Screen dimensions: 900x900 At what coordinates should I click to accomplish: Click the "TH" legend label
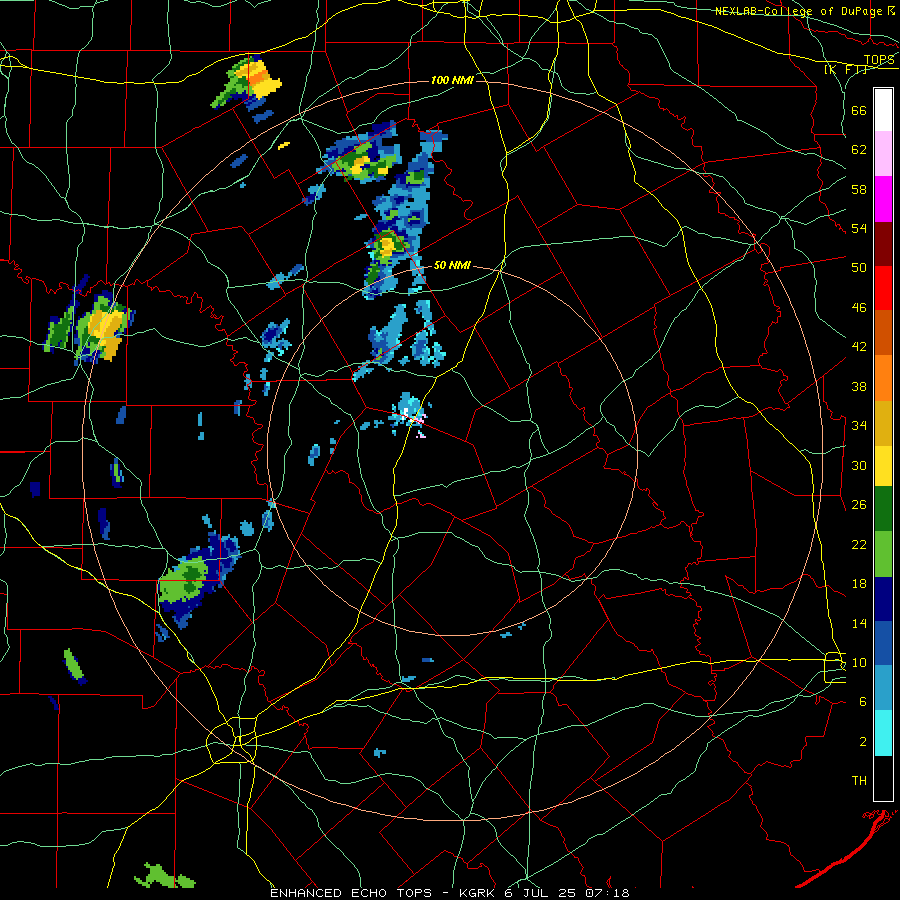coord(859,781)
